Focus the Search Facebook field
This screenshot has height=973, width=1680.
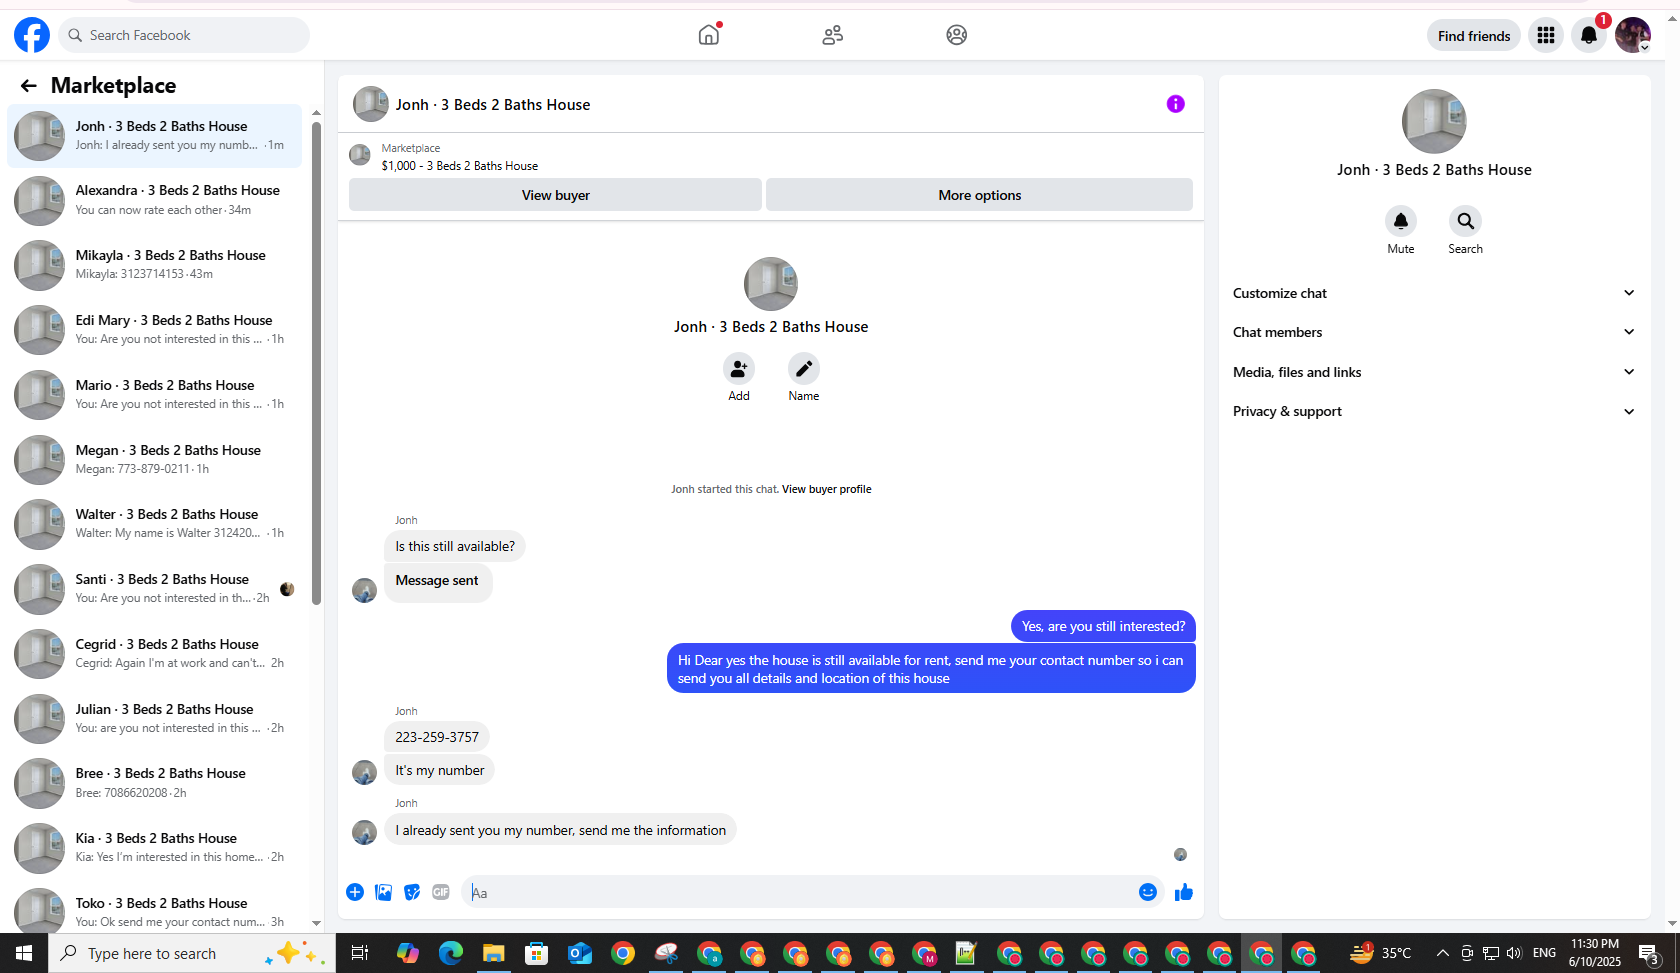[x=184, y=35]
